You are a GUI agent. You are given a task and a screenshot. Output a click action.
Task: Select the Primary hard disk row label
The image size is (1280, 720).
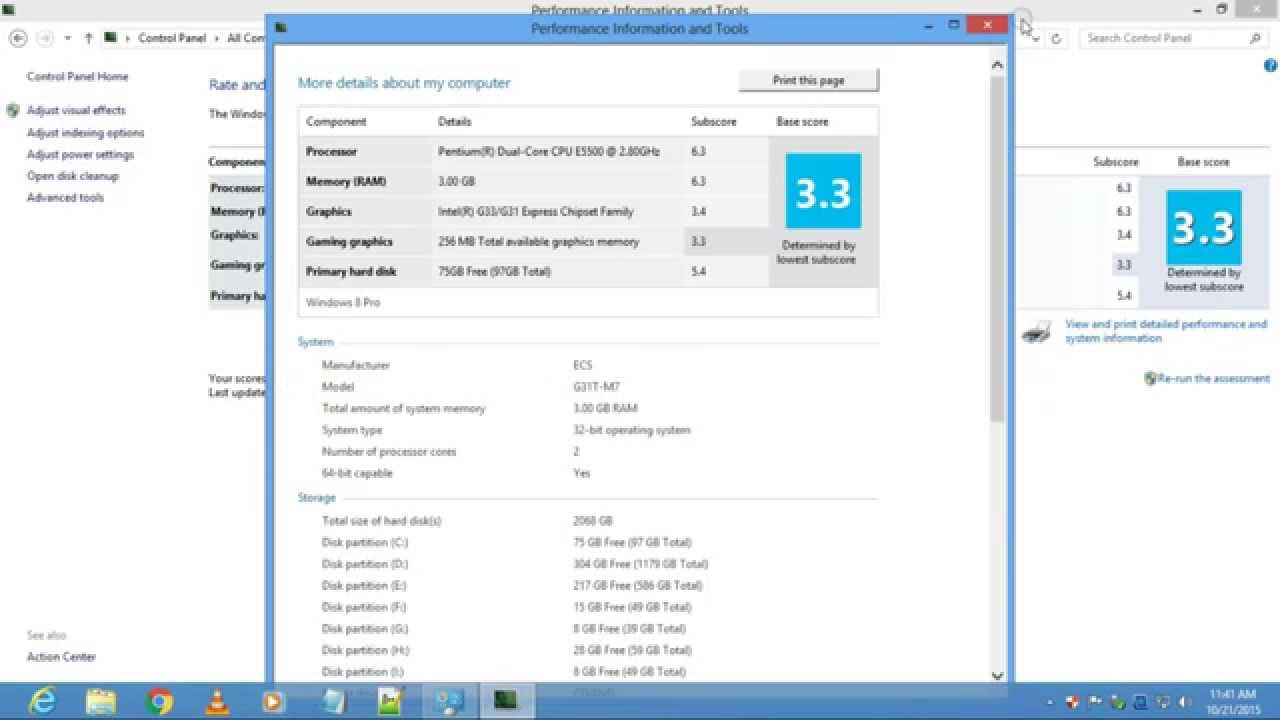(351, 272)
